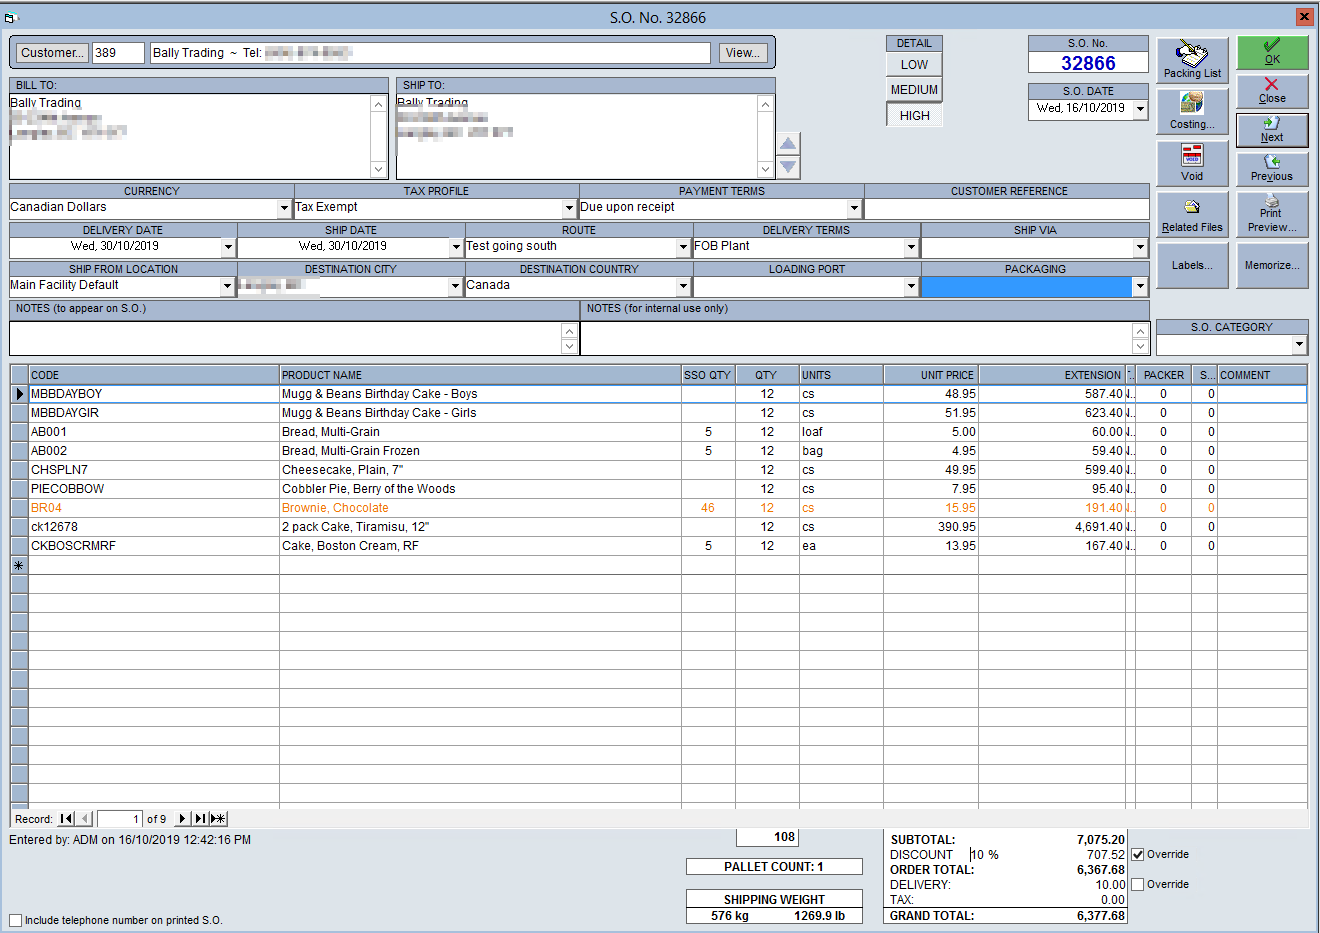Click the record number box
This screenshot has width=1320, height=933.
[119, 819]
